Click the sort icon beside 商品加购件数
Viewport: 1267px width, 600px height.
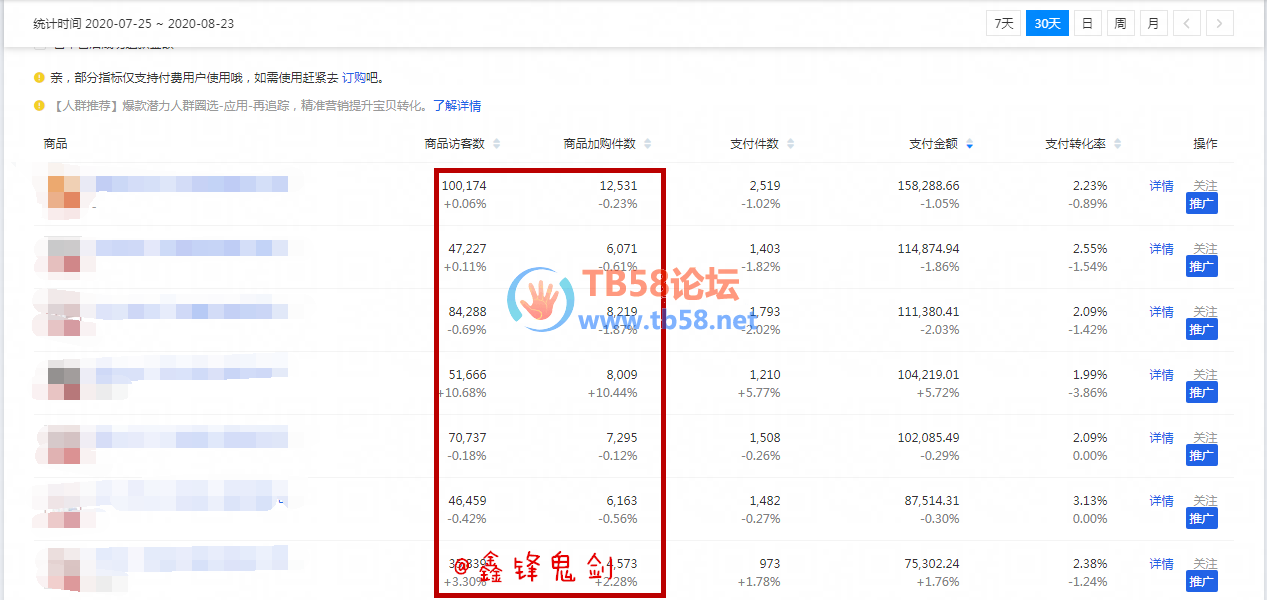coord(647,144)
